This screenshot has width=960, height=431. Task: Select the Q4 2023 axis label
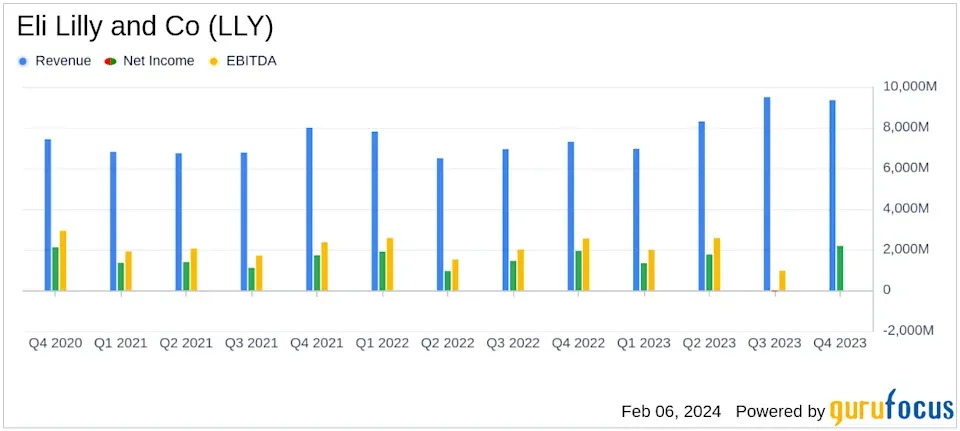(840, 343)
